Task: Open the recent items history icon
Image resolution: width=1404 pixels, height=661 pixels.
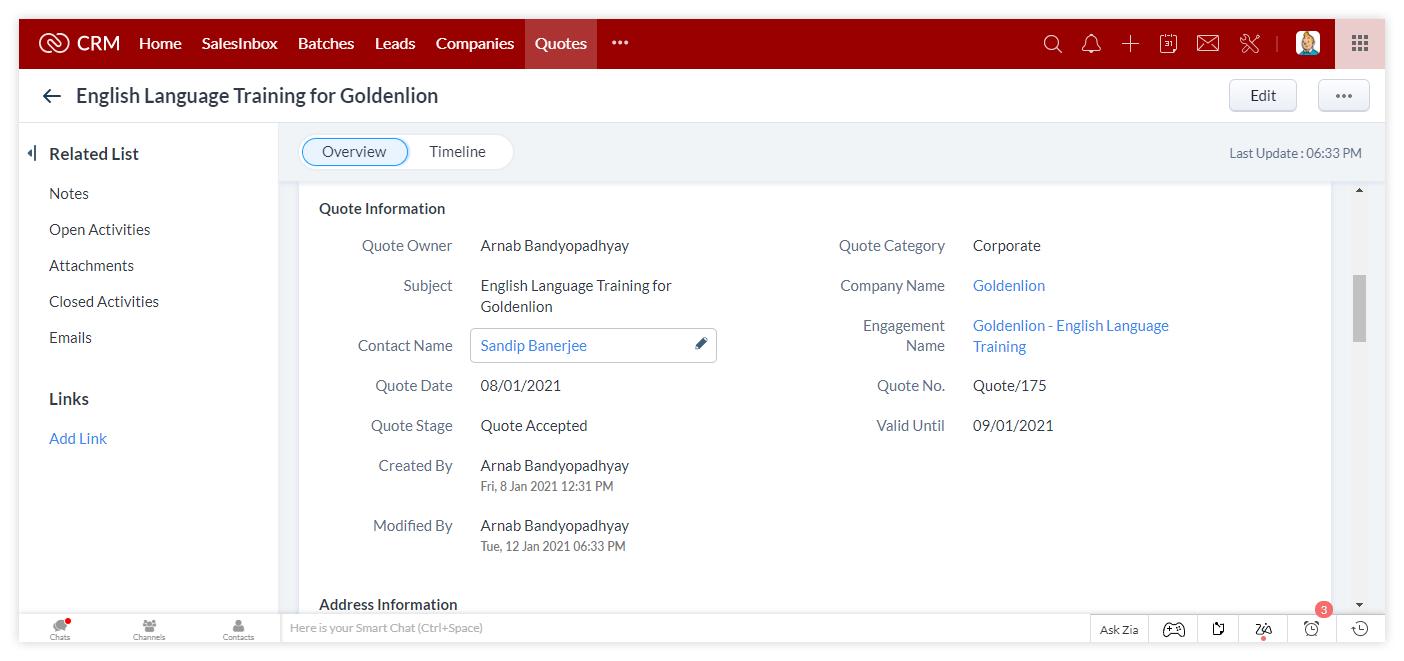Action: click(1360, 629)
